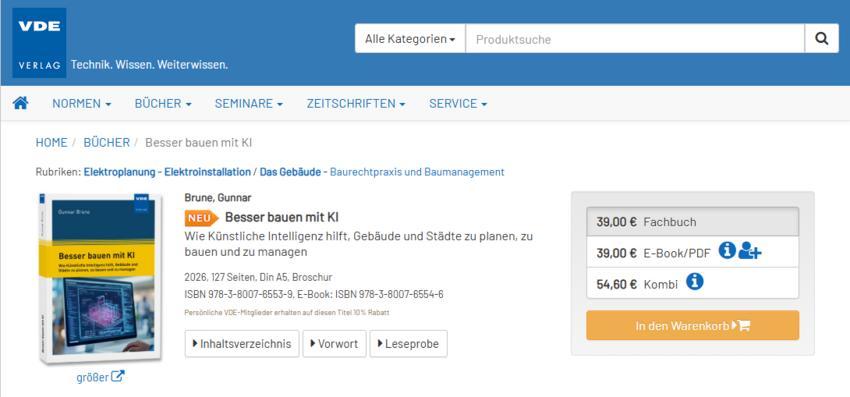Go to HOME breadcrumb
Screen dimensions: 850x397
(x=51, y=143)
